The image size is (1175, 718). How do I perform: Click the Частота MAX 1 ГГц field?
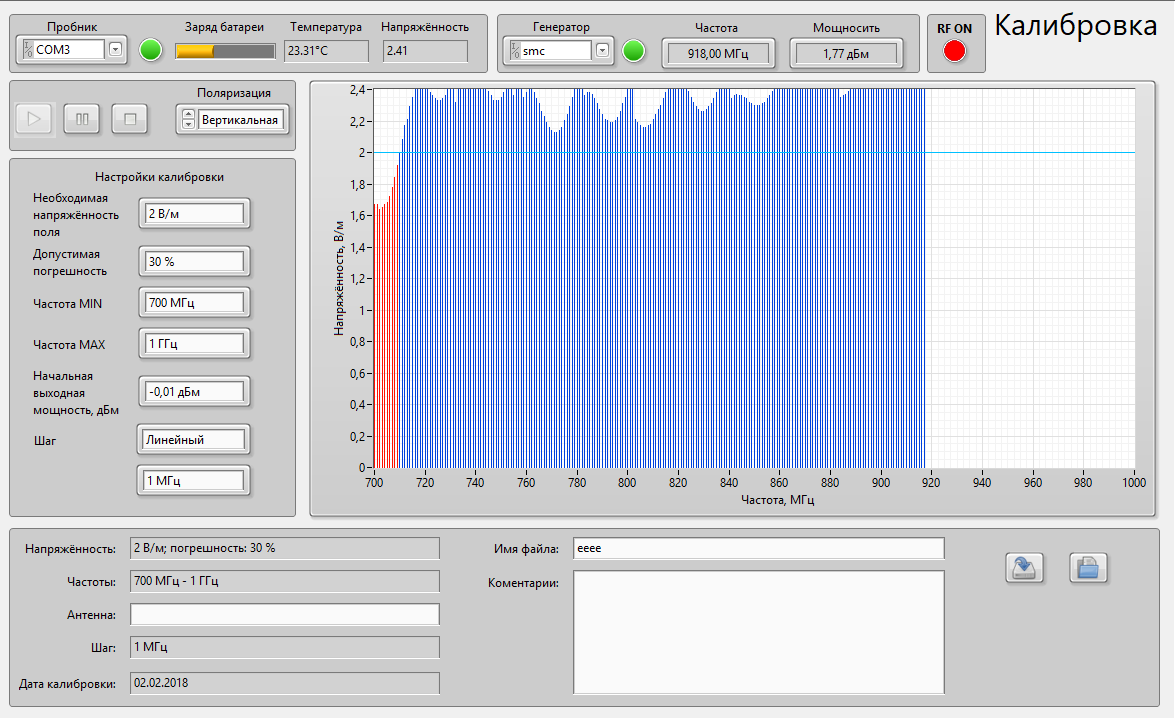(194, 344)
